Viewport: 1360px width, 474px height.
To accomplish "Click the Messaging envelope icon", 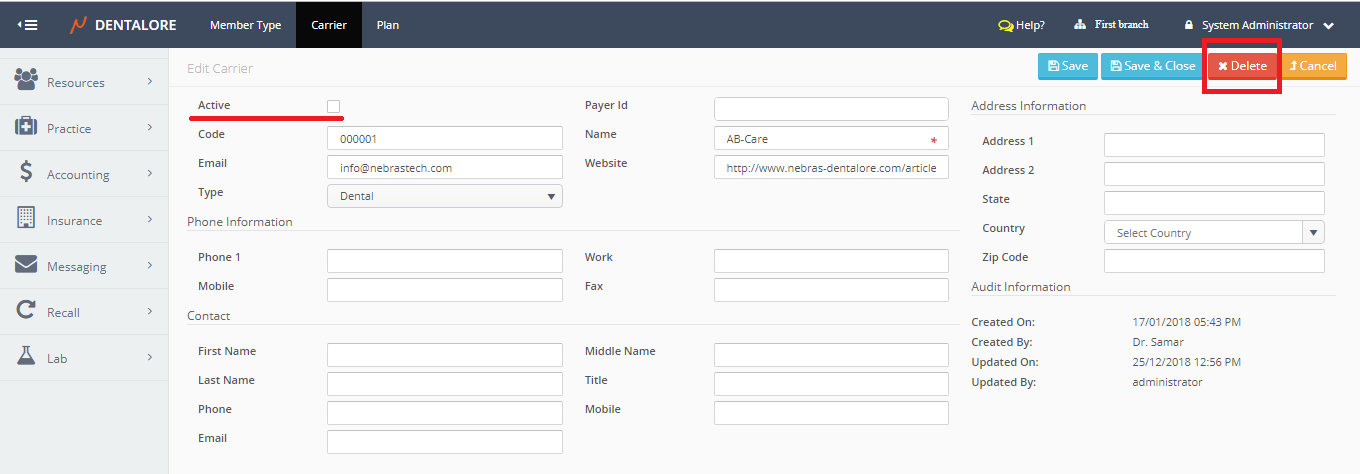I will 27,265.
